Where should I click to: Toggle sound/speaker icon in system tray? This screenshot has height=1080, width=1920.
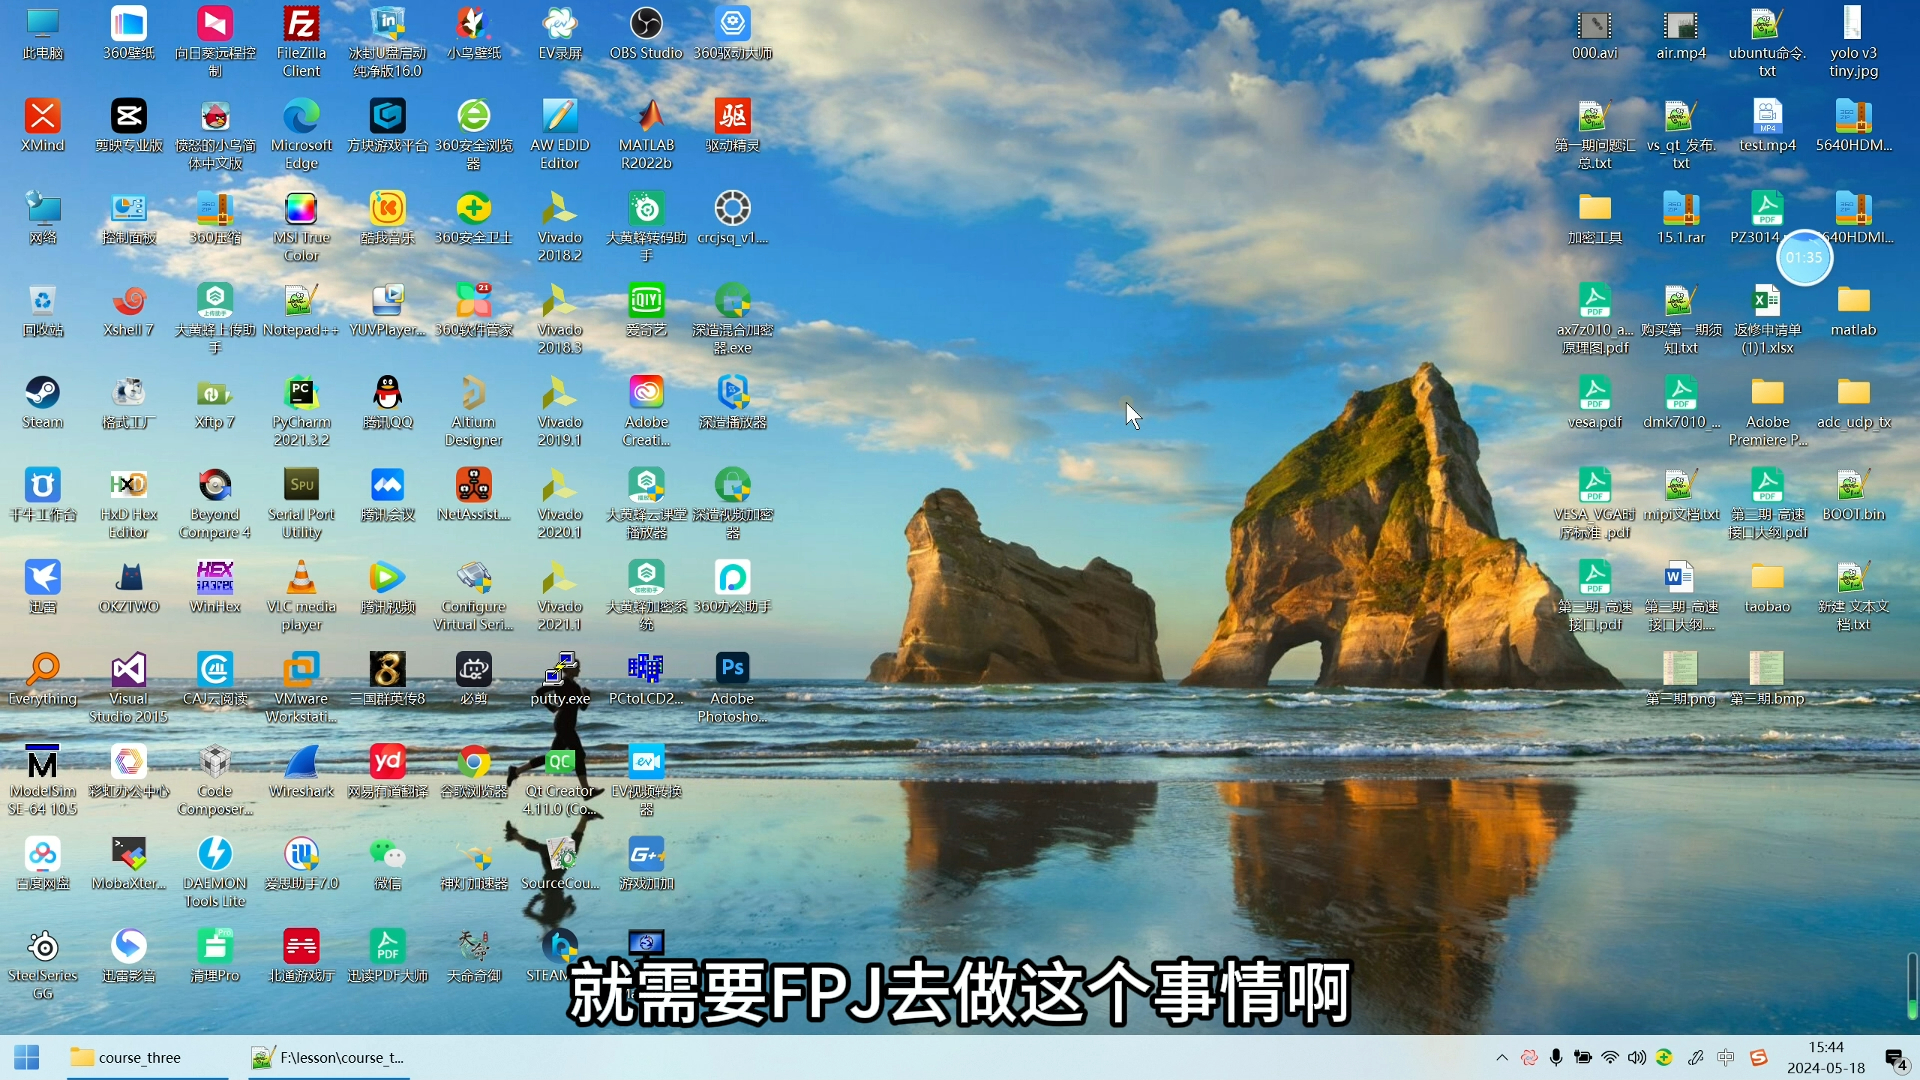tap(1638, 1056)
